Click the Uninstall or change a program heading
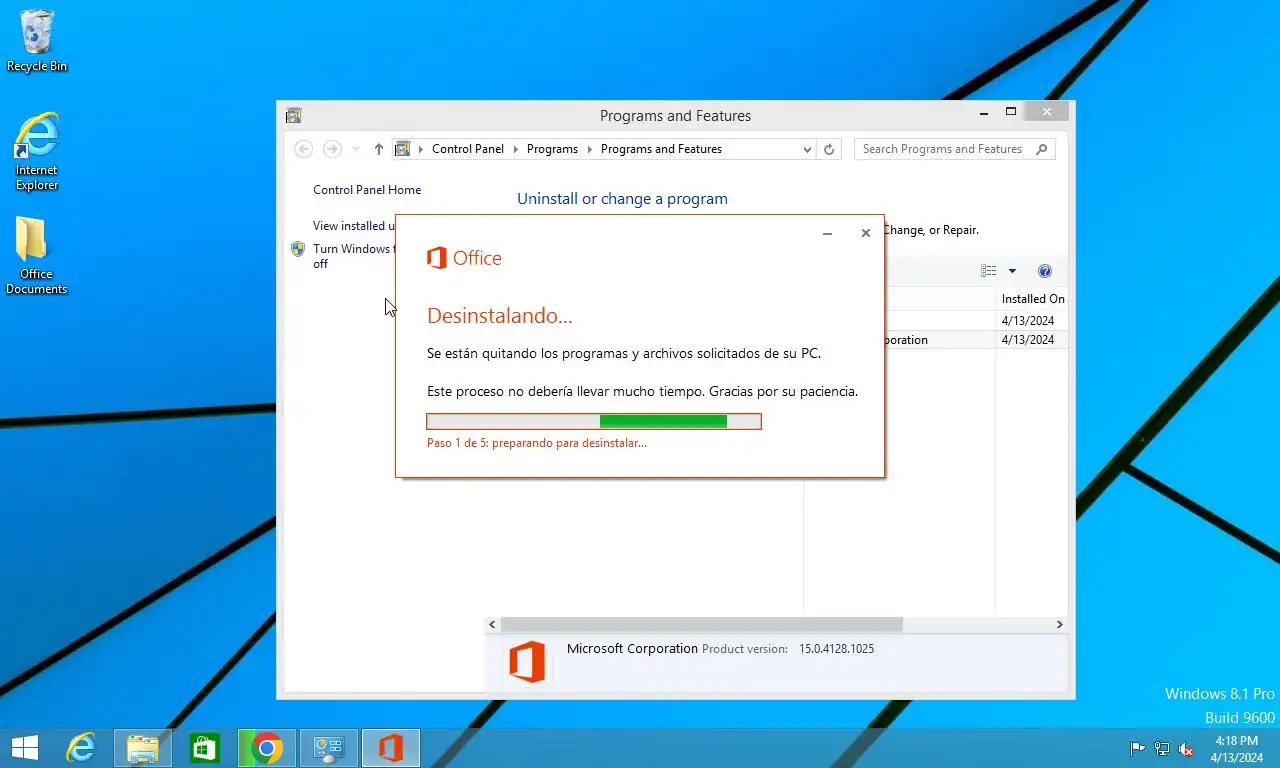This screenshot has width=1280, height=768. [622, 199]
